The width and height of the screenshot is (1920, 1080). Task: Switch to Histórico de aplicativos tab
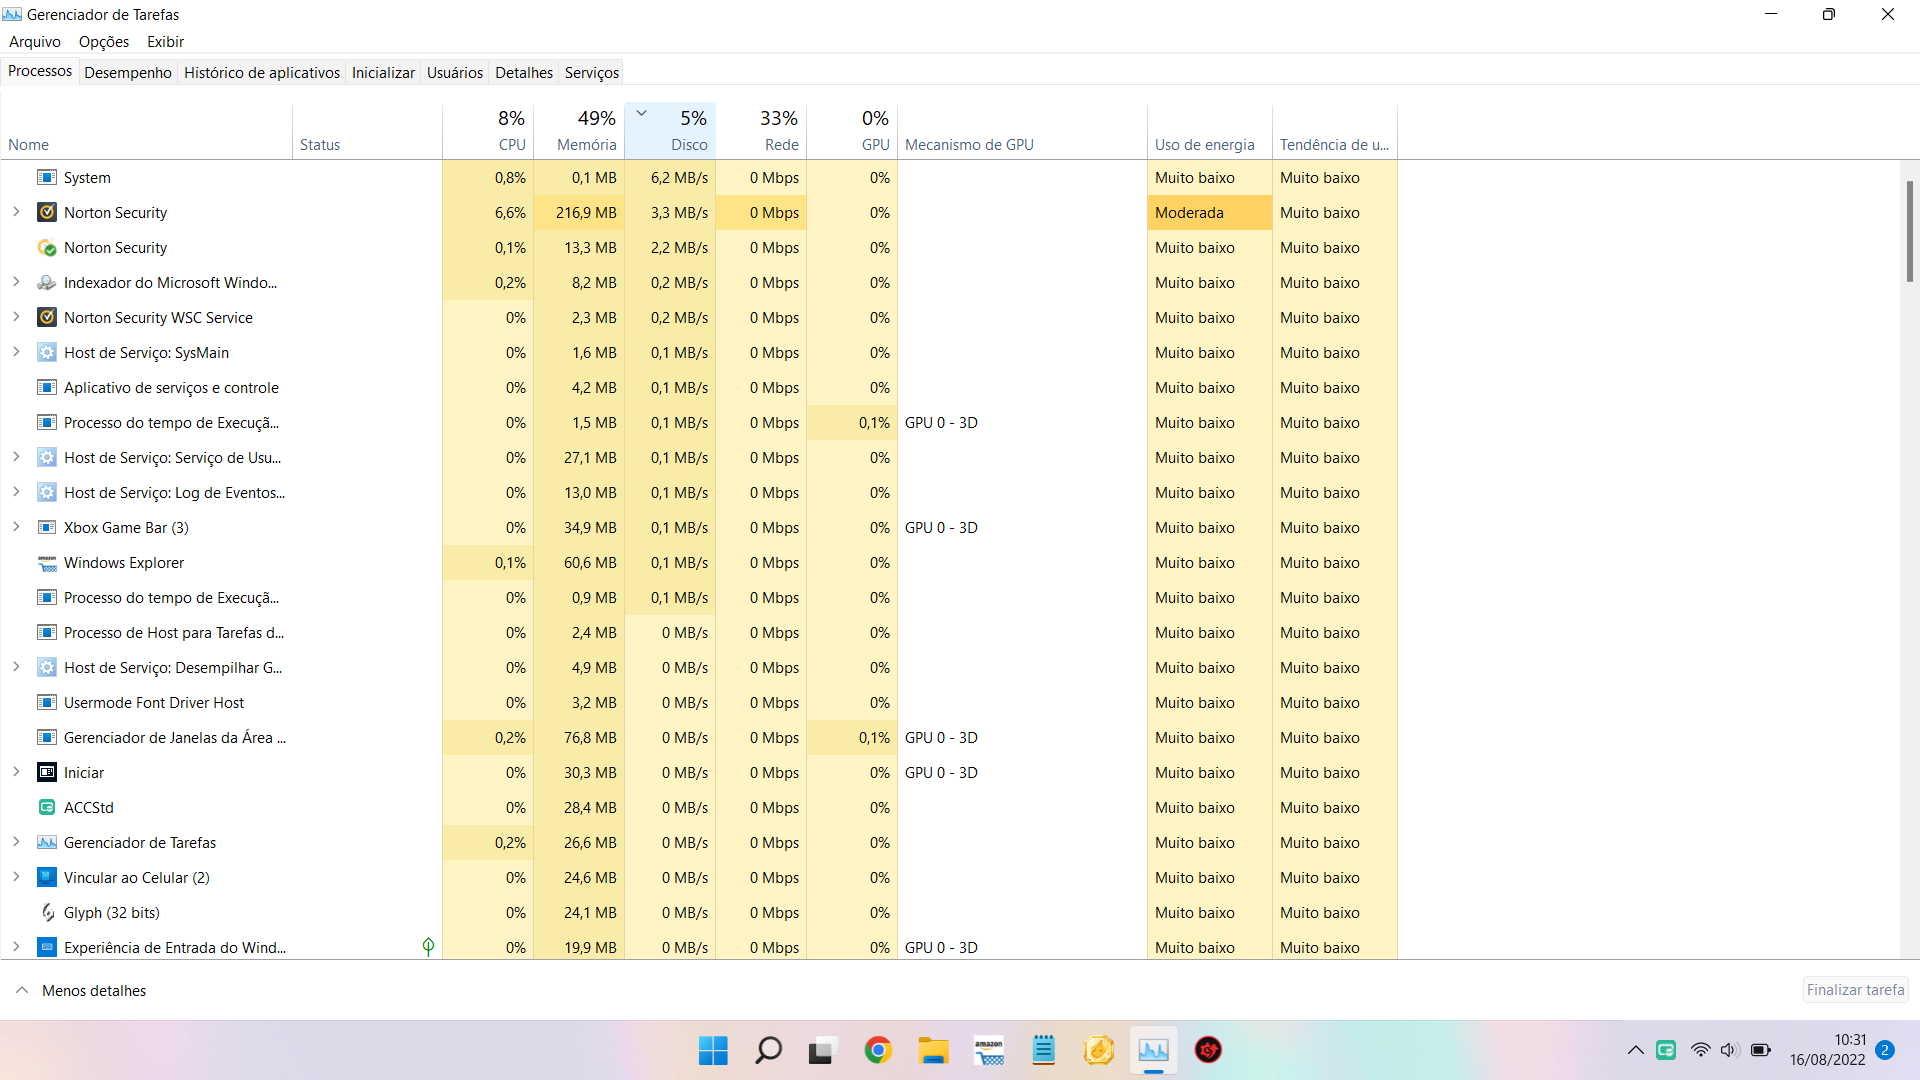click(x=262, y=72)
